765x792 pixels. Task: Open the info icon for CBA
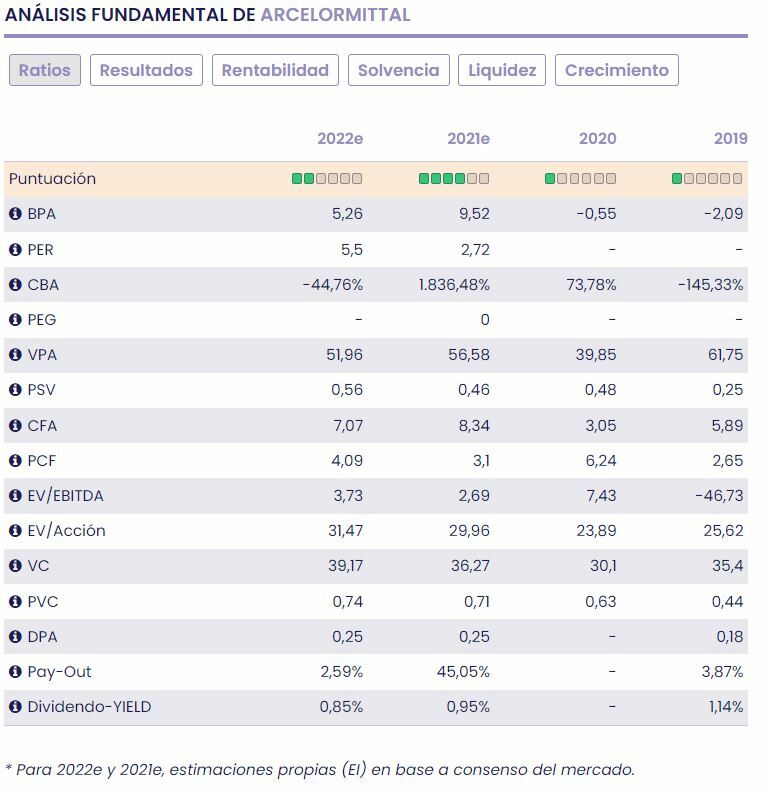click(x=15, y=285)
